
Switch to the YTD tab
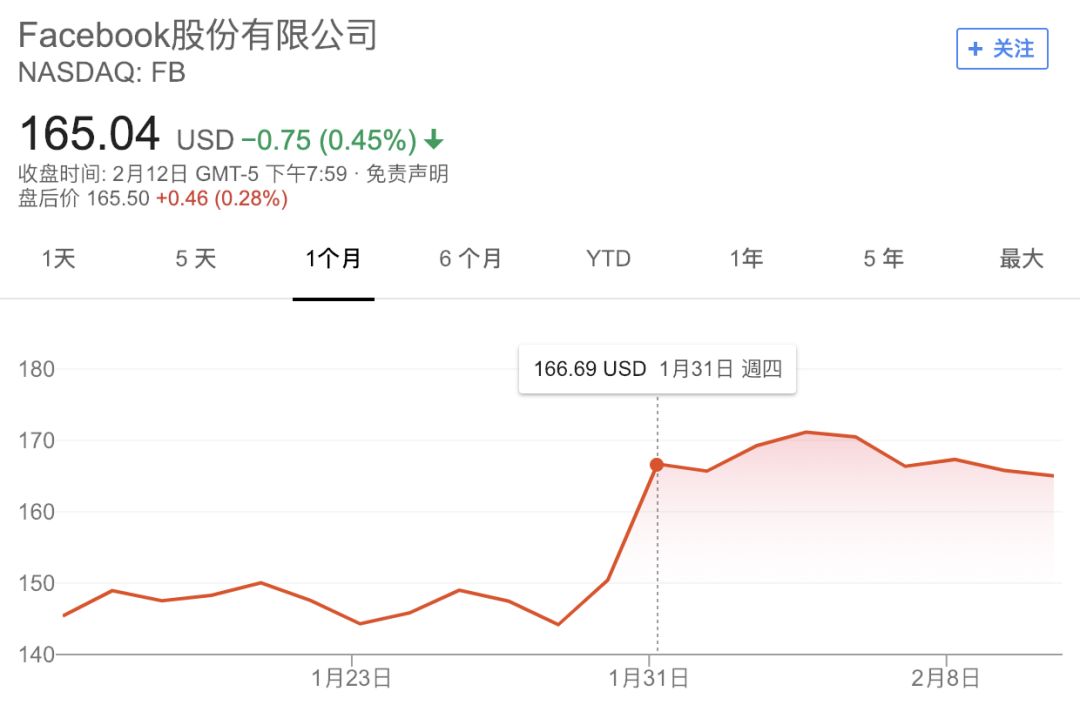(x=608, y=259)
